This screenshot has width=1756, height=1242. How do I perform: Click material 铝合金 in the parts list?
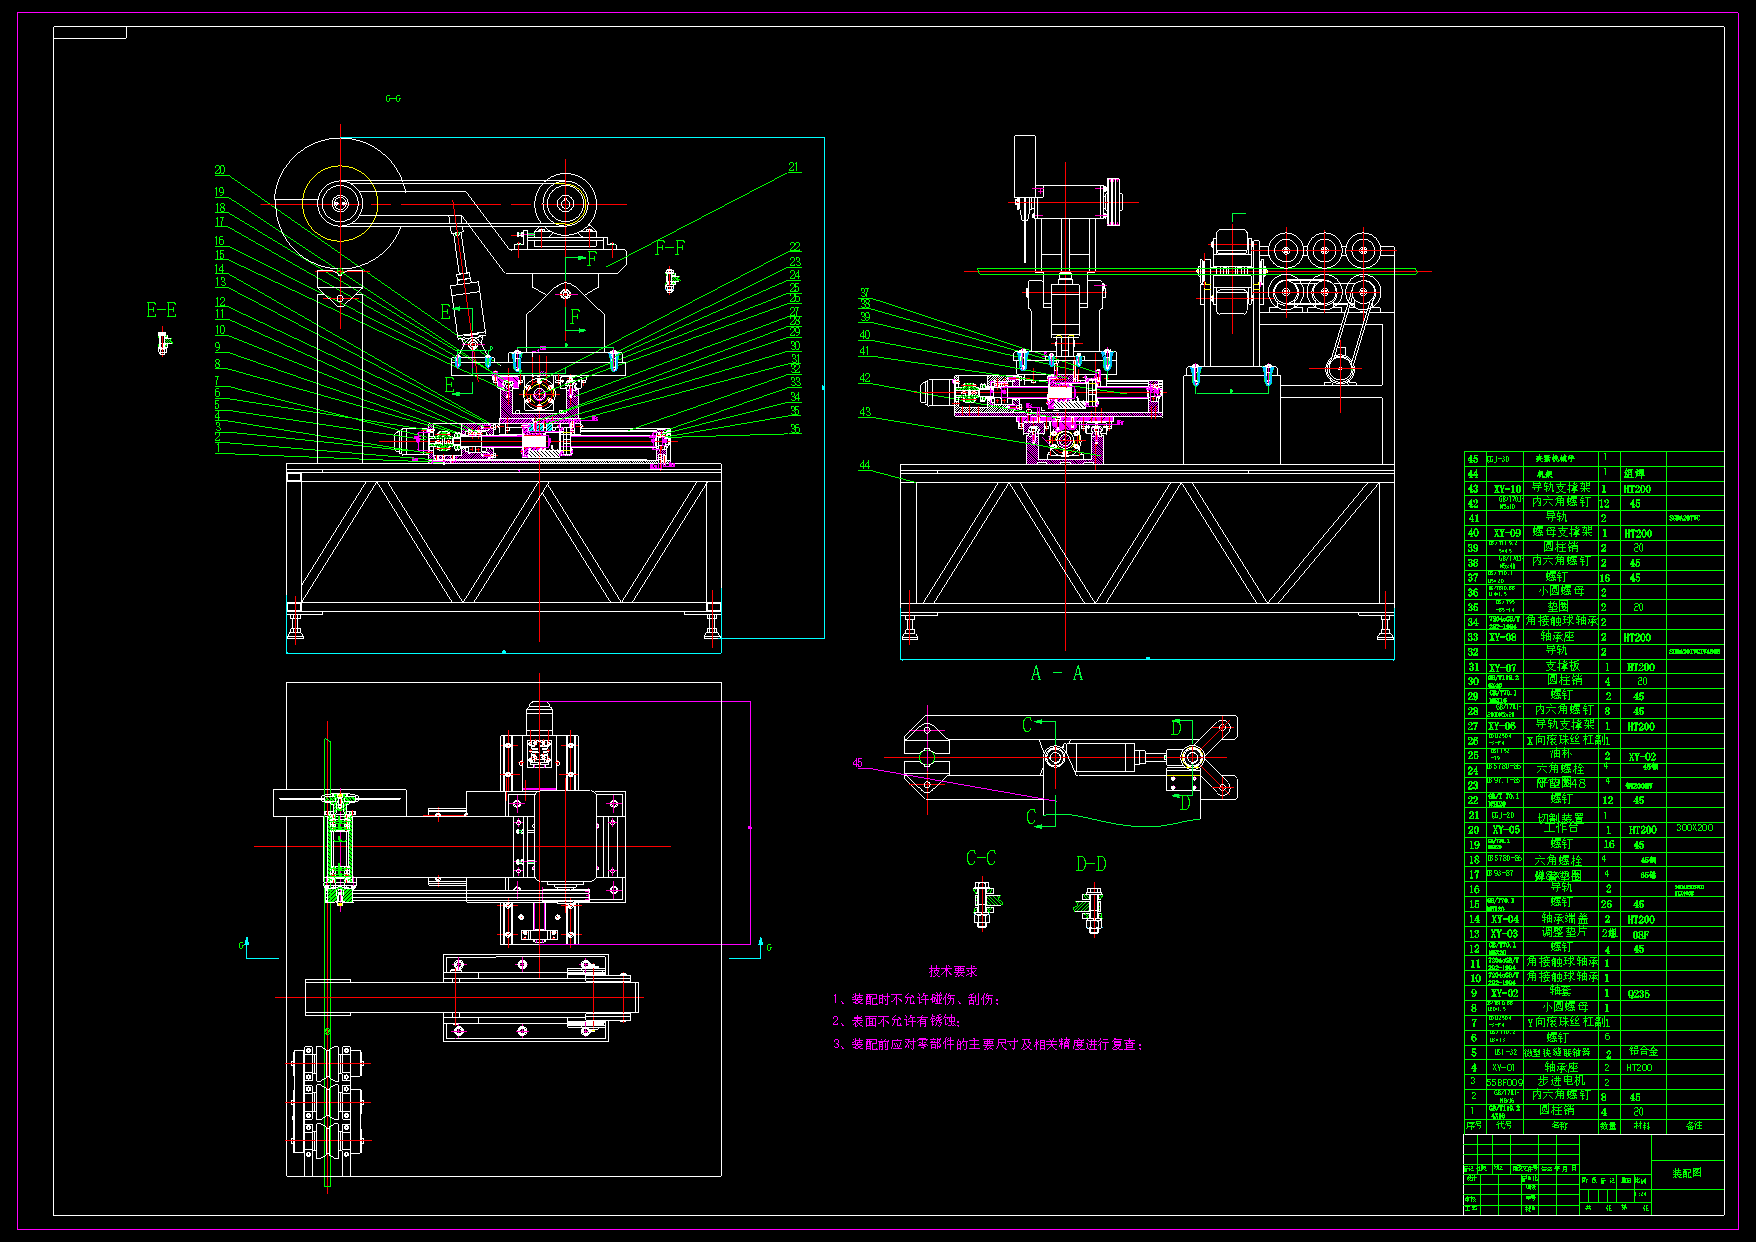(x=1644, y=1051)
